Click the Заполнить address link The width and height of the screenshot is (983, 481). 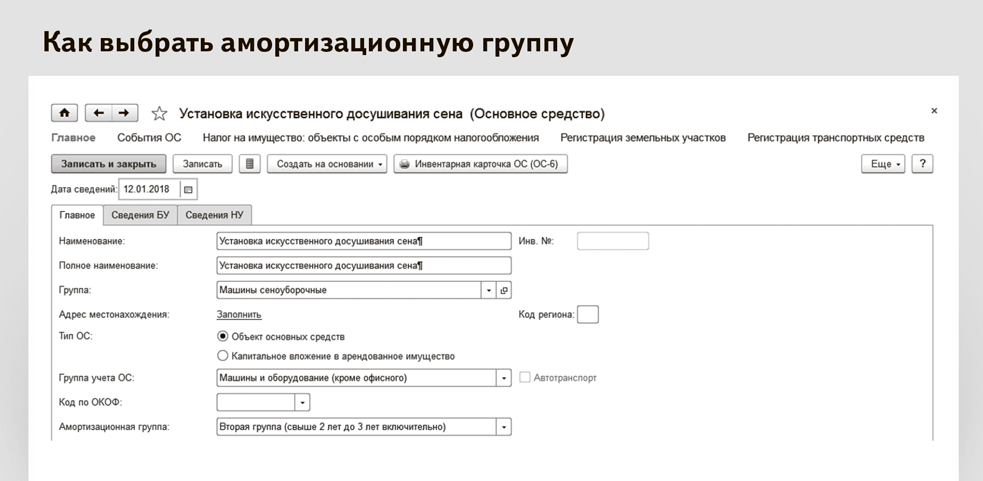(x=239, y=314)
